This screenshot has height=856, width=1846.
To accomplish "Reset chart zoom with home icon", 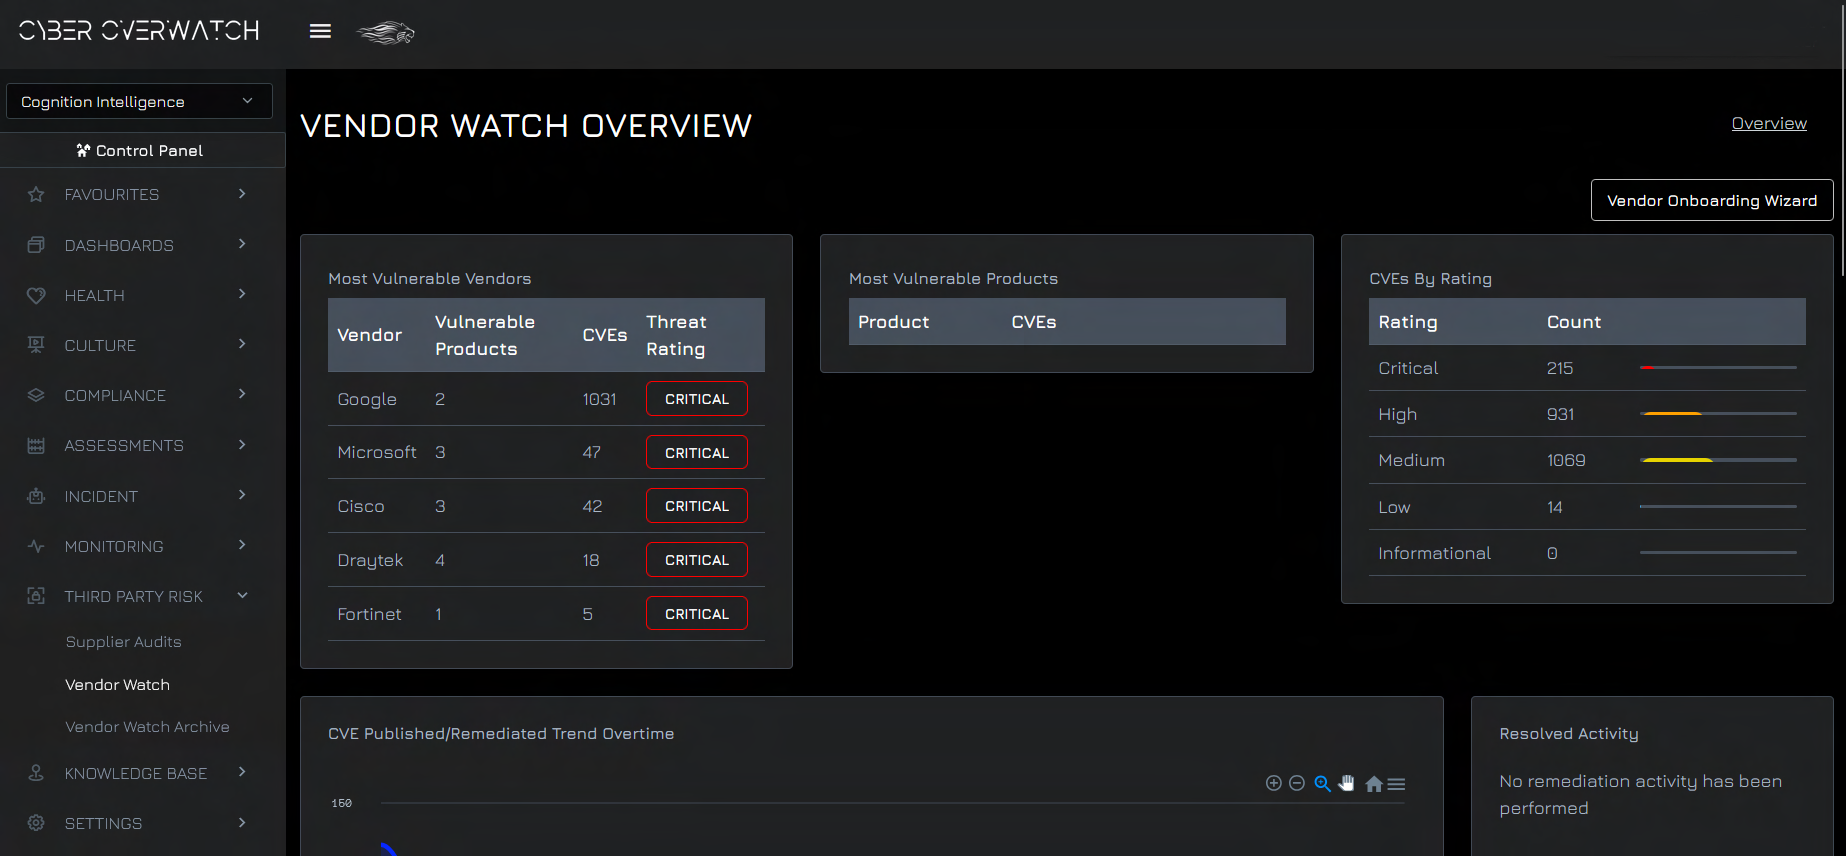I will click(1374, 784).
